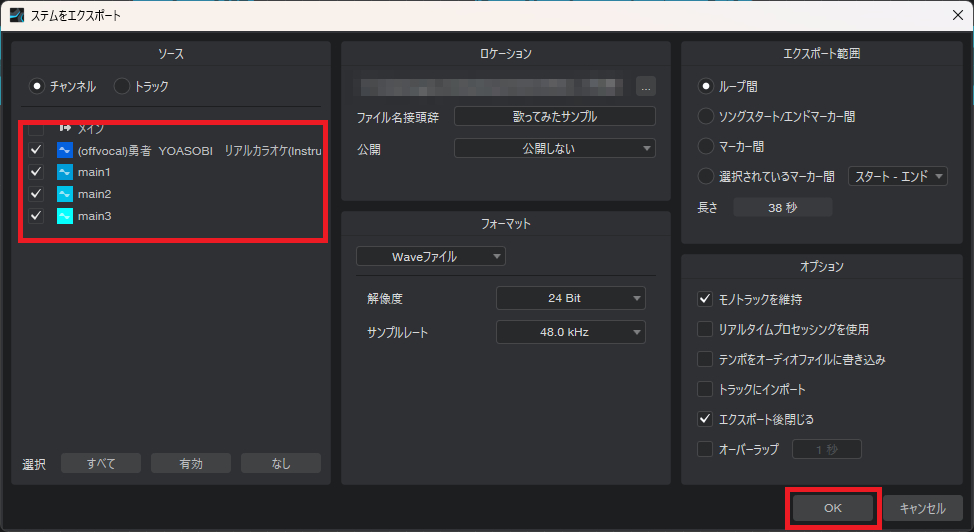Viewport: 974px width, 532px height.
Task: Select the マーカー間 export range option
Action: (706, 147)
